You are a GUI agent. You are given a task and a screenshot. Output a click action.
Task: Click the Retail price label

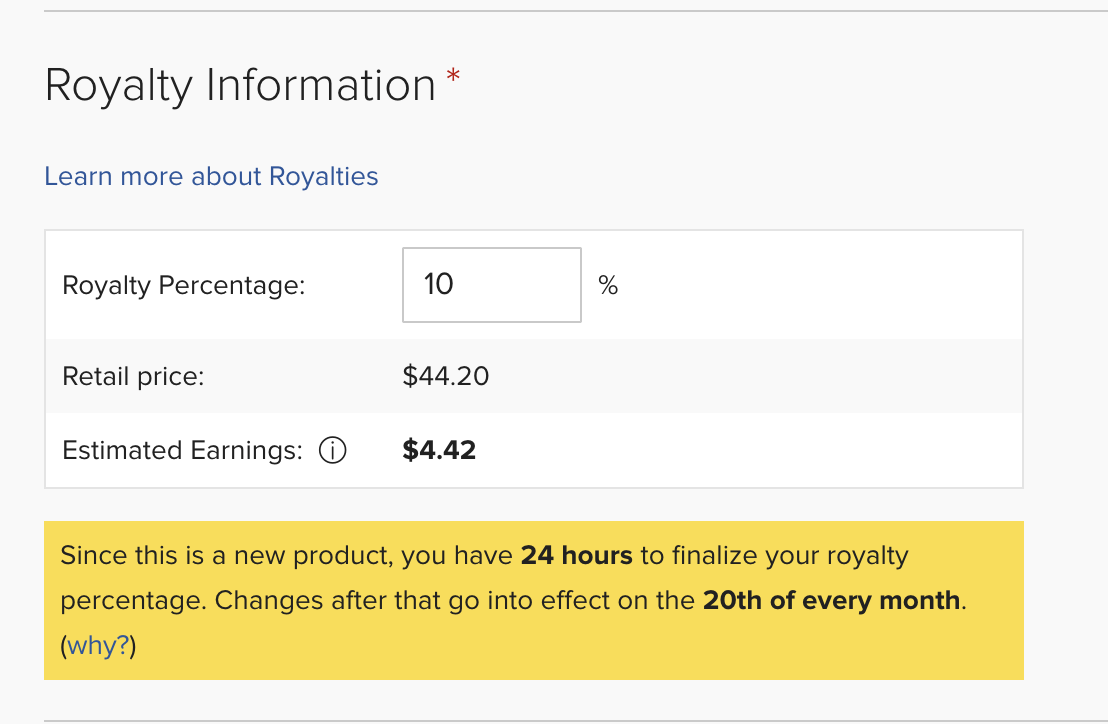[x=133, y=377]
